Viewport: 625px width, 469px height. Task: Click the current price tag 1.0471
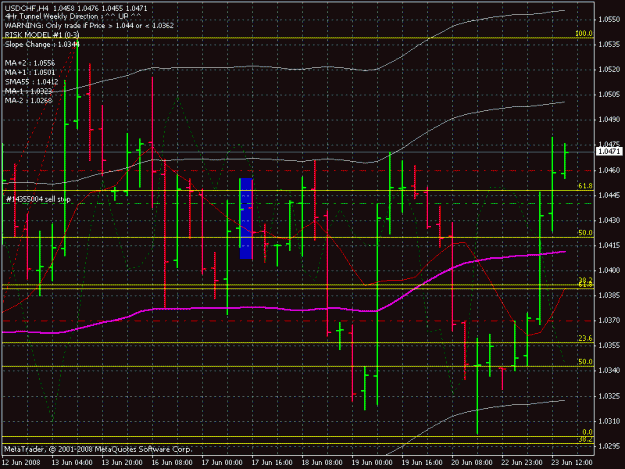[609, 151]
